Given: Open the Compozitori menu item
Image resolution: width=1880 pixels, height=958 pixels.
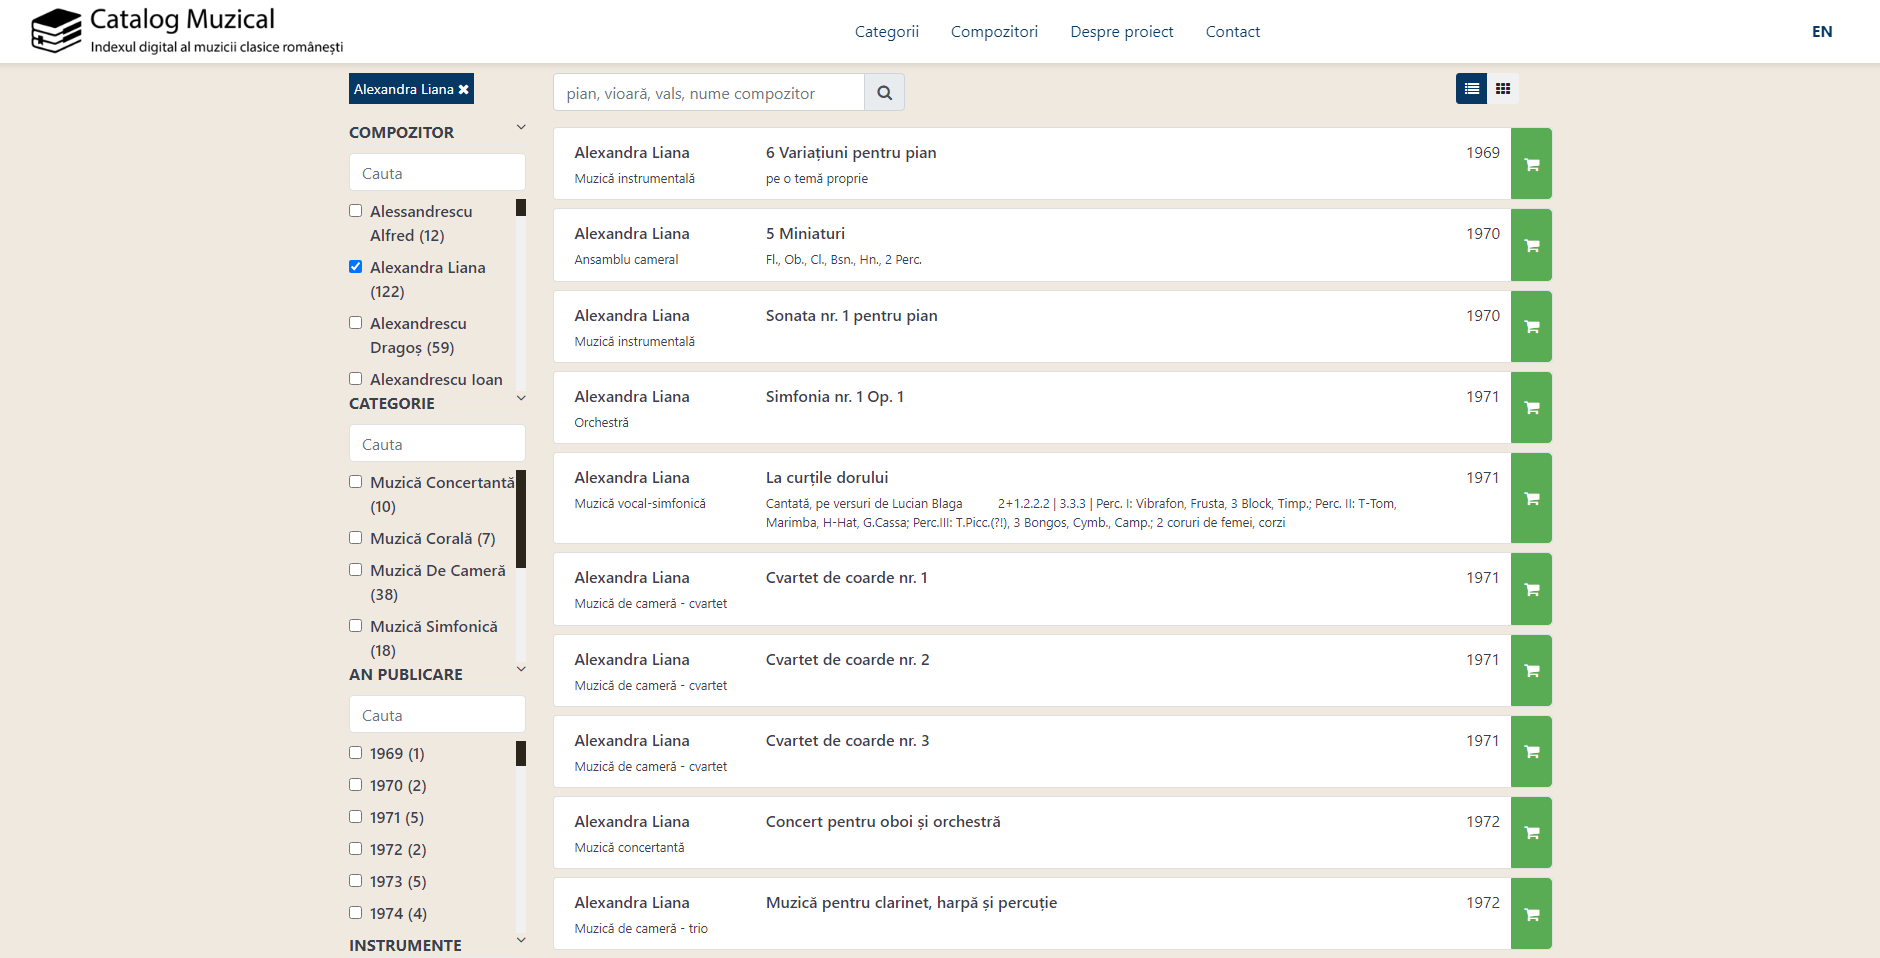Looking at the screenshot, I should (993, 32).
